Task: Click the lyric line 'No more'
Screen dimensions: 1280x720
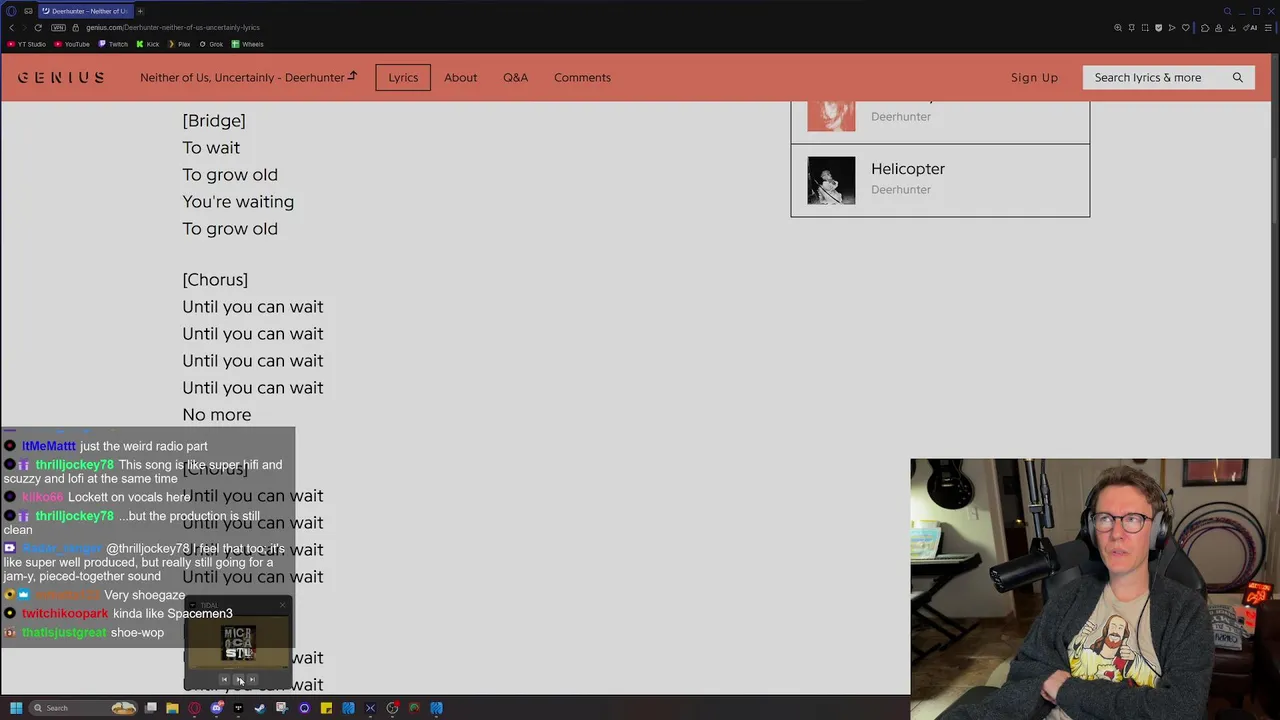Action: click(x=217, y=414)
